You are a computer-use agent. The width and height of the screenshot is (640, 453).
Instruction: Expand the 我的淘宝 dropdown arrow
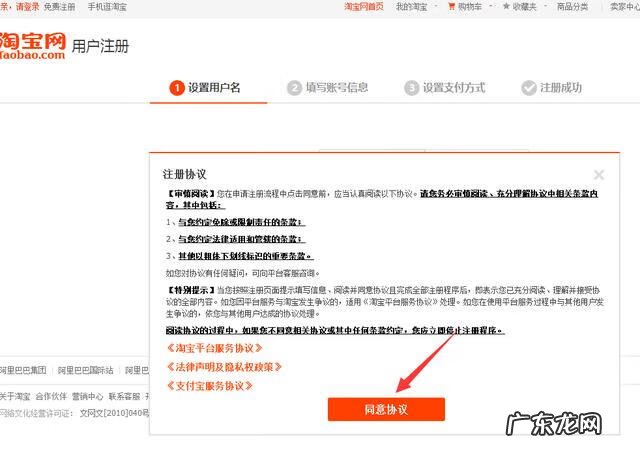436,6
